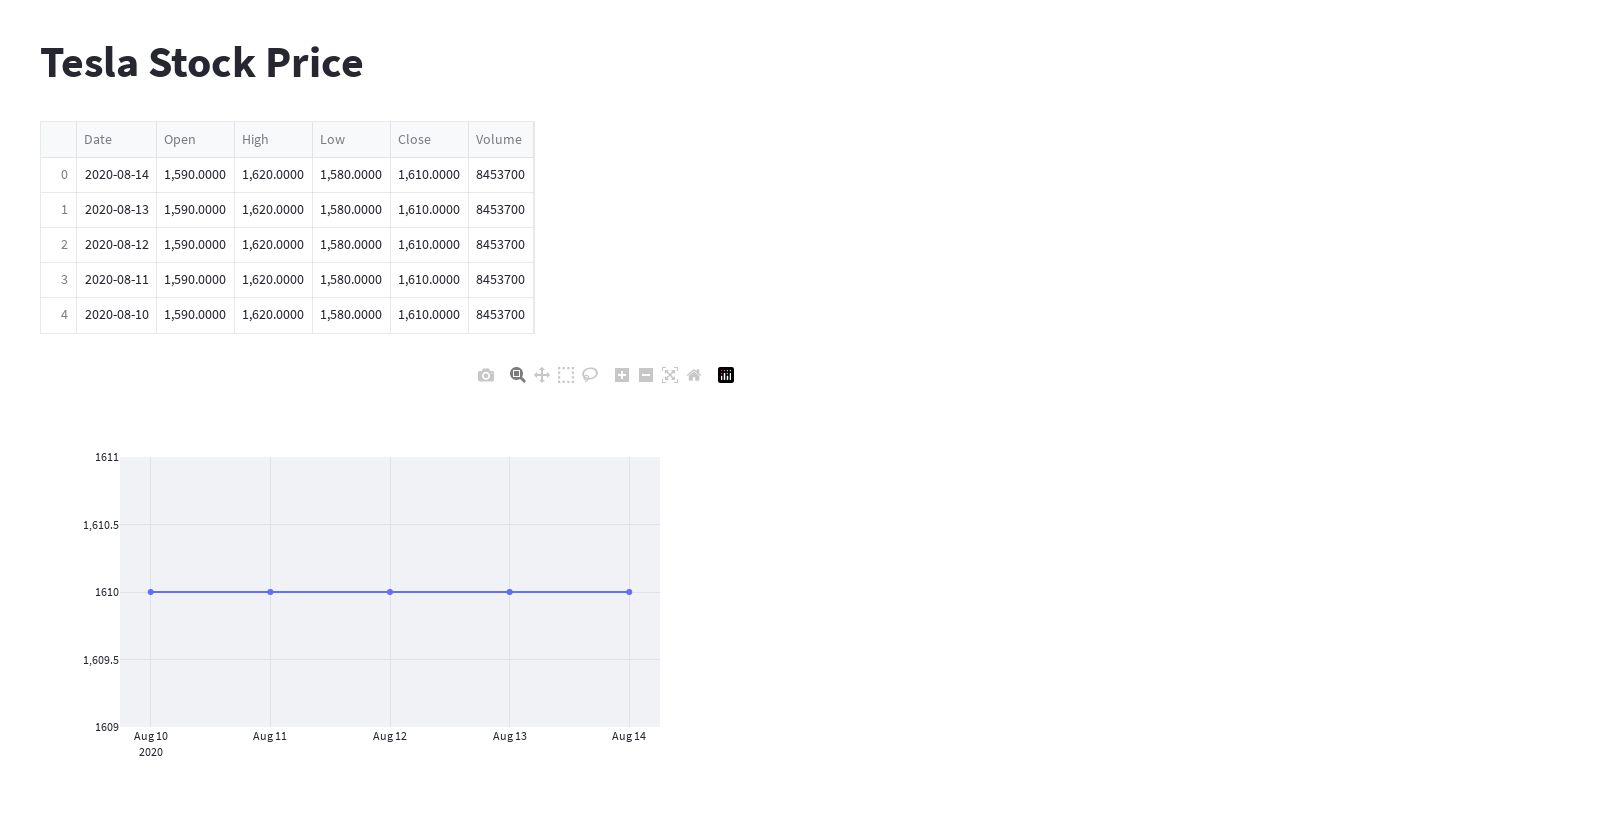Screen dimensions: 1600x836
Task: Select the date cell 2020-08-12
Action: click(x=116, y=245)
